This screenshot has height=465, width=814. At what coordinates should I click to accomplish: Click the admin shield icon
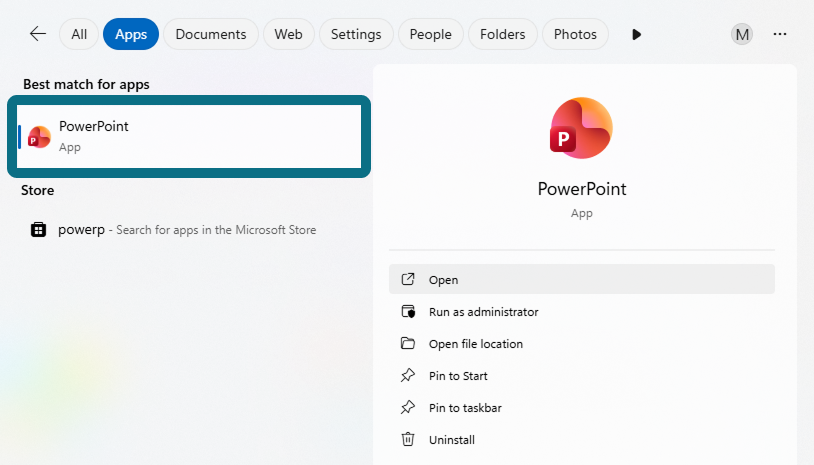[x=408, y=311]
